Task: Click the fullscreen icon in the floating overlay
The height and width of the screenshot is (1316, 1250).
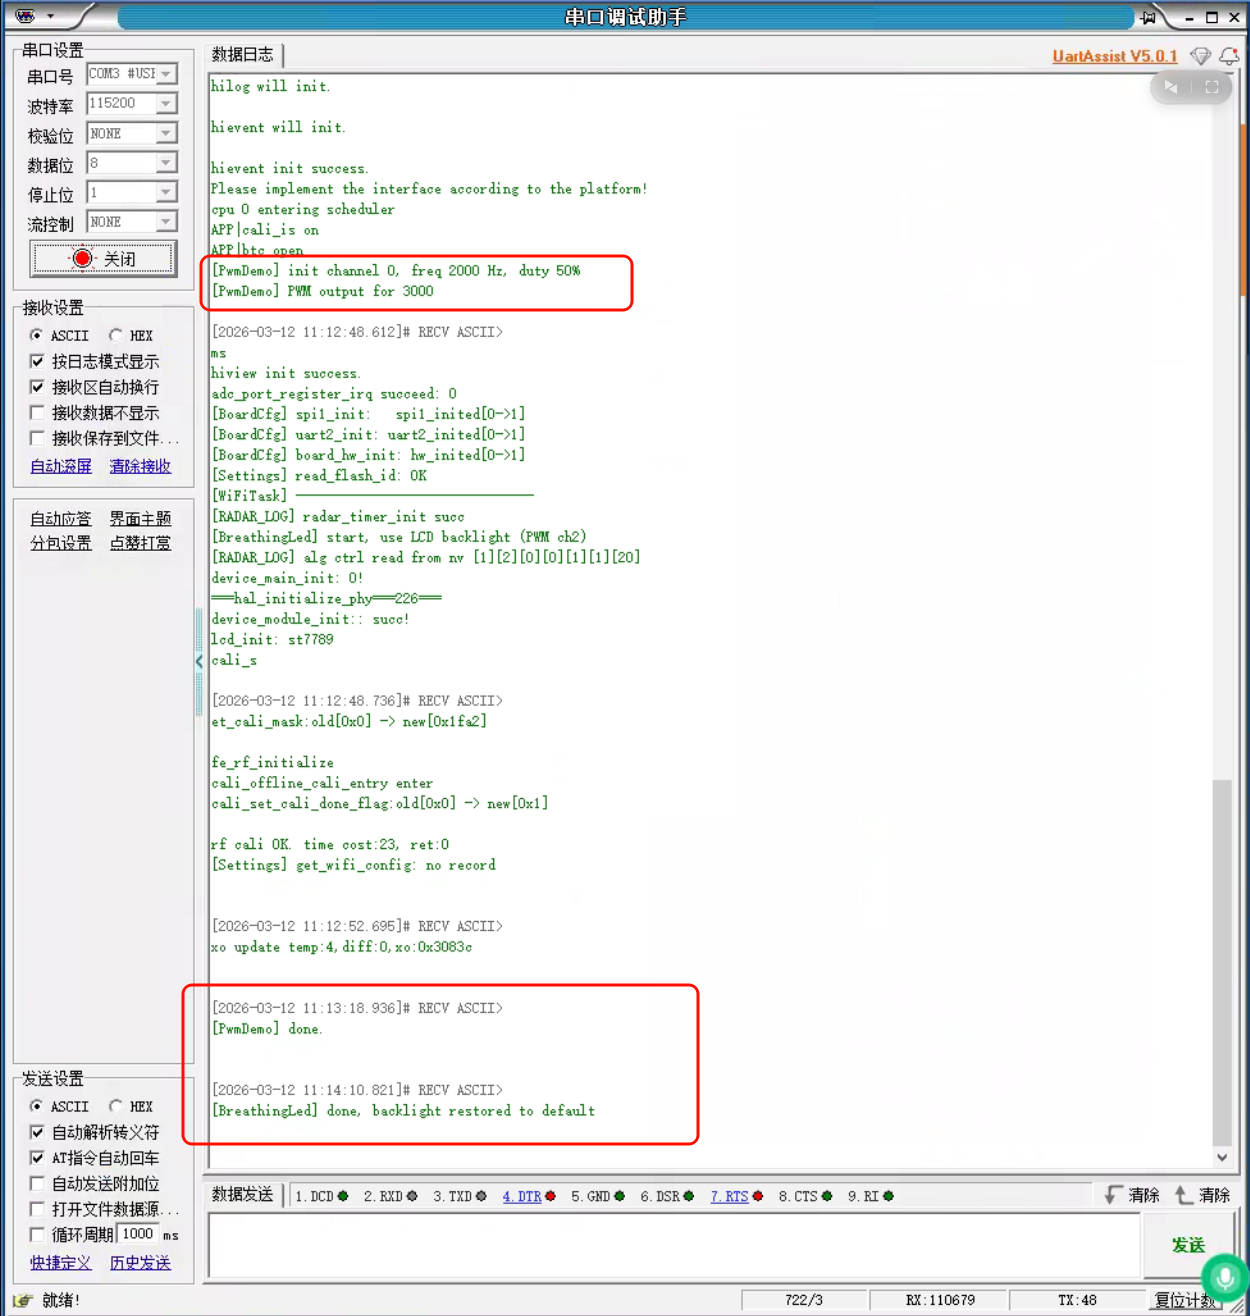Action: pyautogui.click(x=1212, y=88)
